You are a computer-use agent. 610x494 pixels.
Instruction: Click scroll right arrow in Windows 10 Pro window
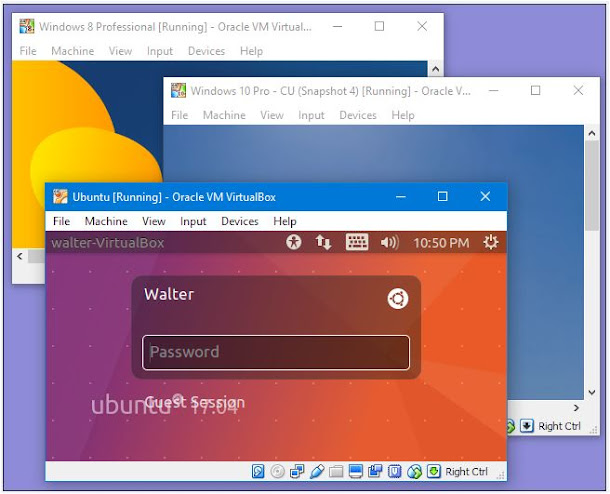click(x=577, y=408)
